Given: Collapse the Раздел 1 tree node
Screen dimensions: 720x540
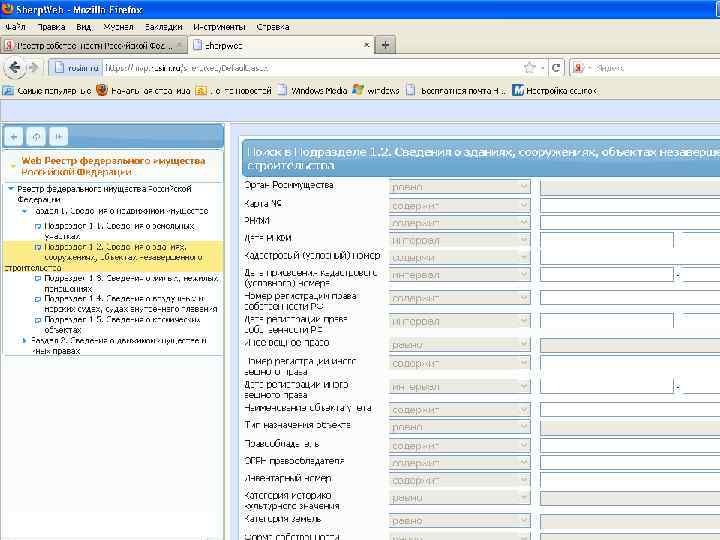Looking at the screenshot, I should click(25, 211).
